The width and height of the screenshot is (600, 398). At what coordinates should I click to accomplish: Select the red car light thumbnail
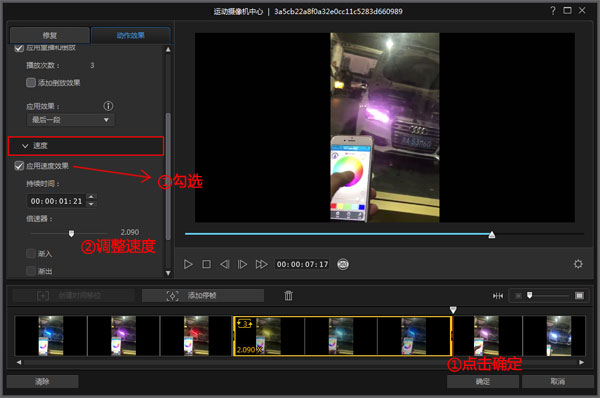(x=196, y=336)
